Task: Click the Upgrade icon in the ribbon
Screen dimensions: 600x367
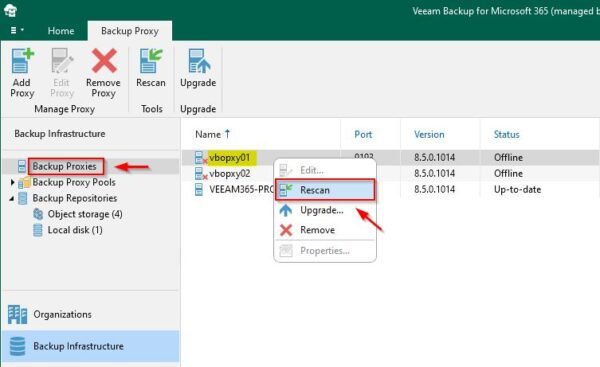Action: pyautogui.click(x=198, y=60)
